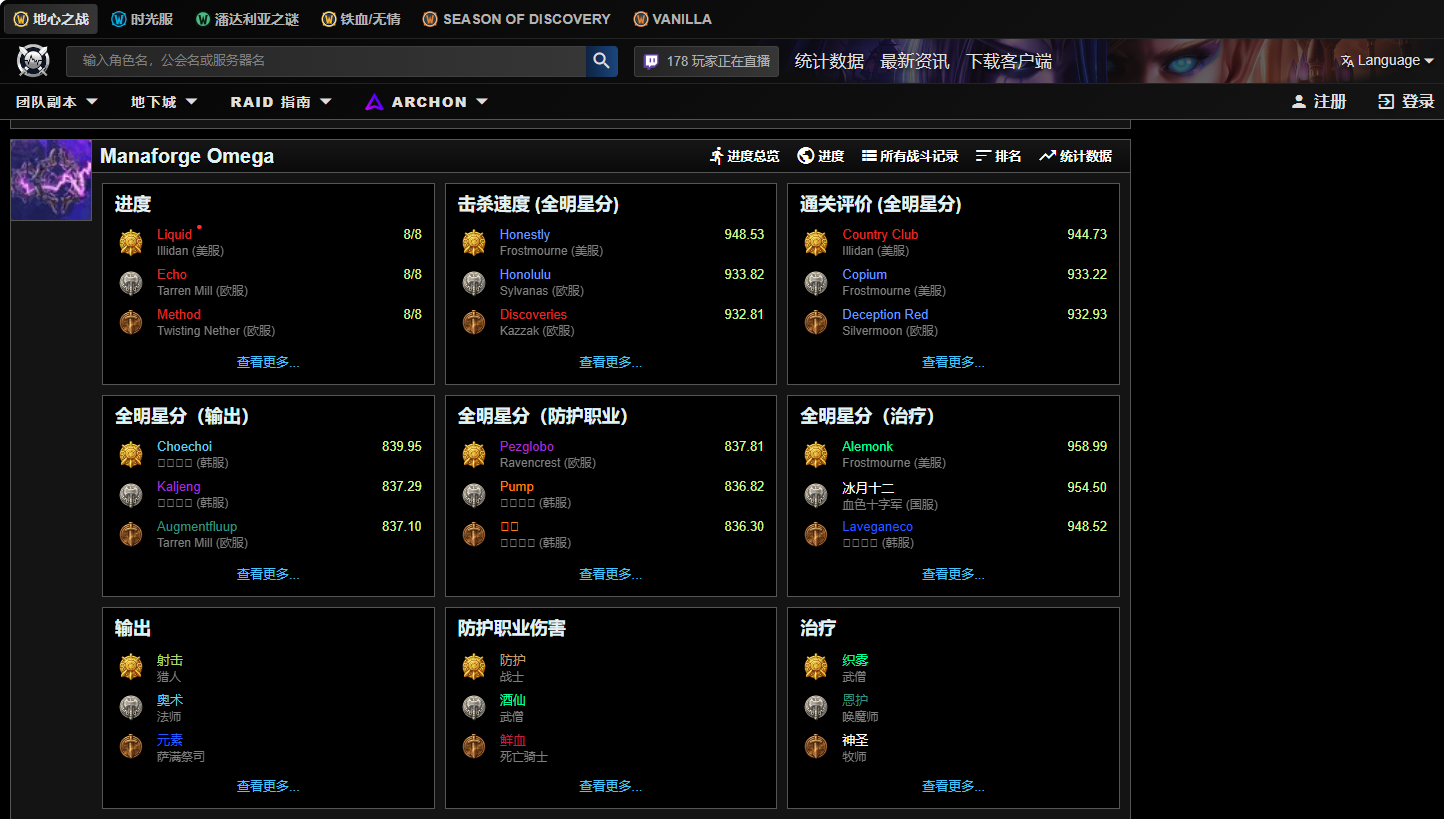This screenshot has width=1444, height=819.
Task: Open the ARCHON dropdown menu
Action: point(427,102)
